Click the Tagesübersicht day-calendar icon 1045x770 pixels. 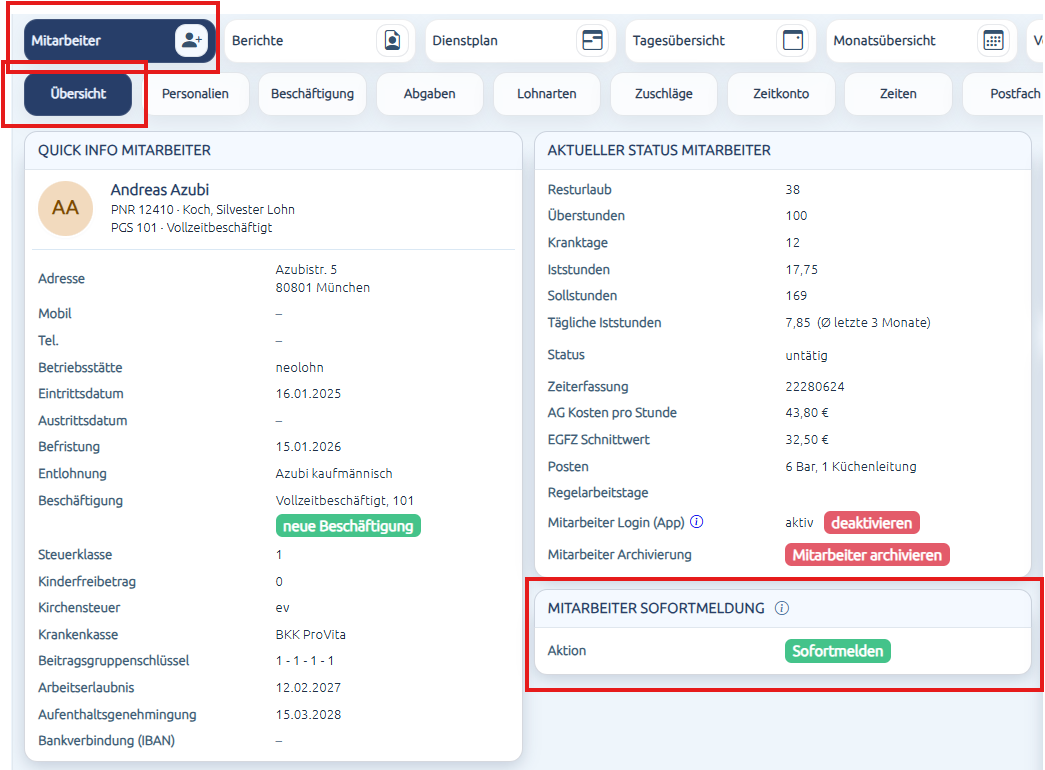[793, 40]
